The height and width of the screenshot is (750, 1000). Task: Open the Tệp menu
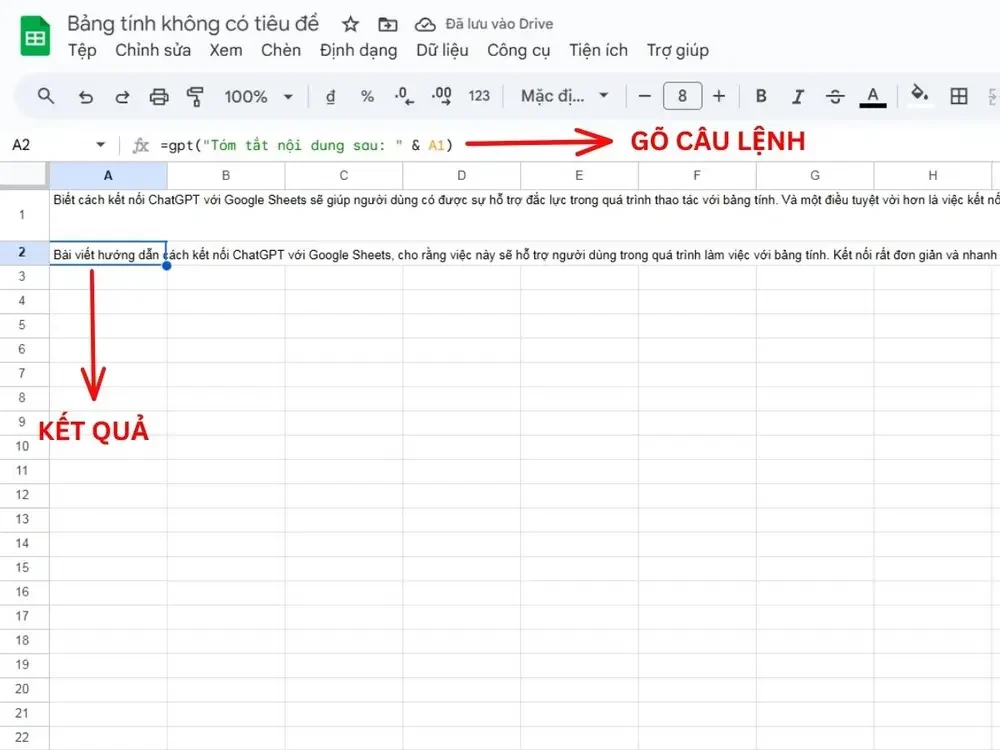(82, 50)
